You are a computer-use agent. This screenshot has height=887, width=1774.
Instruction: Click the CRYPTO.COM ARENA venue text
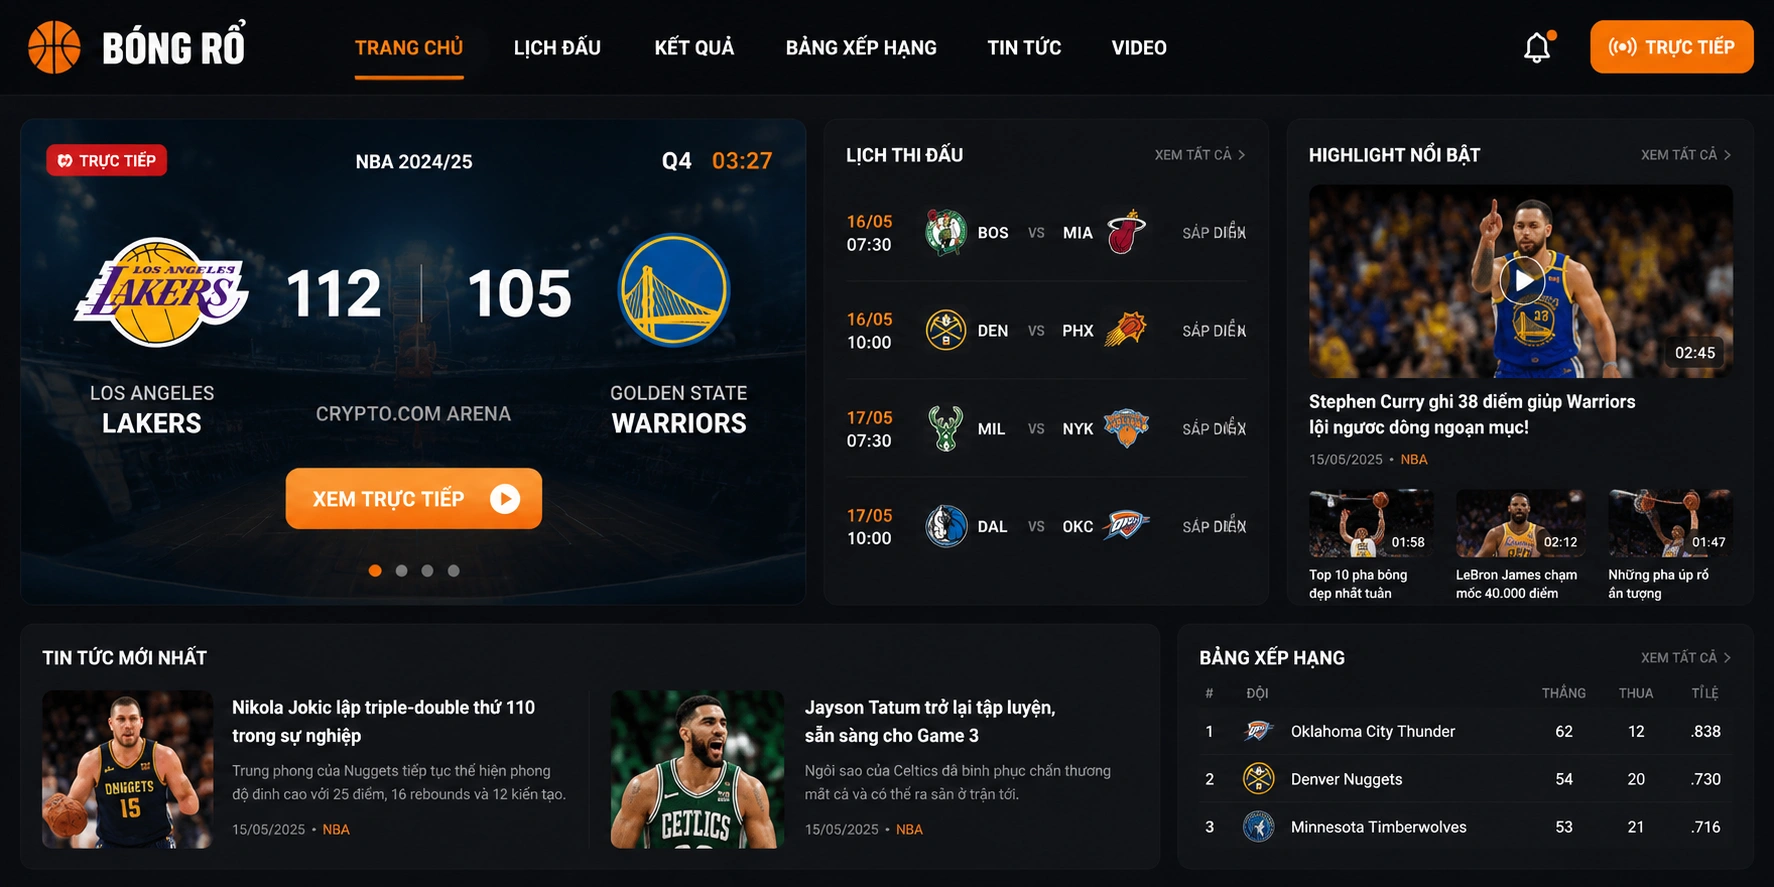413,414
